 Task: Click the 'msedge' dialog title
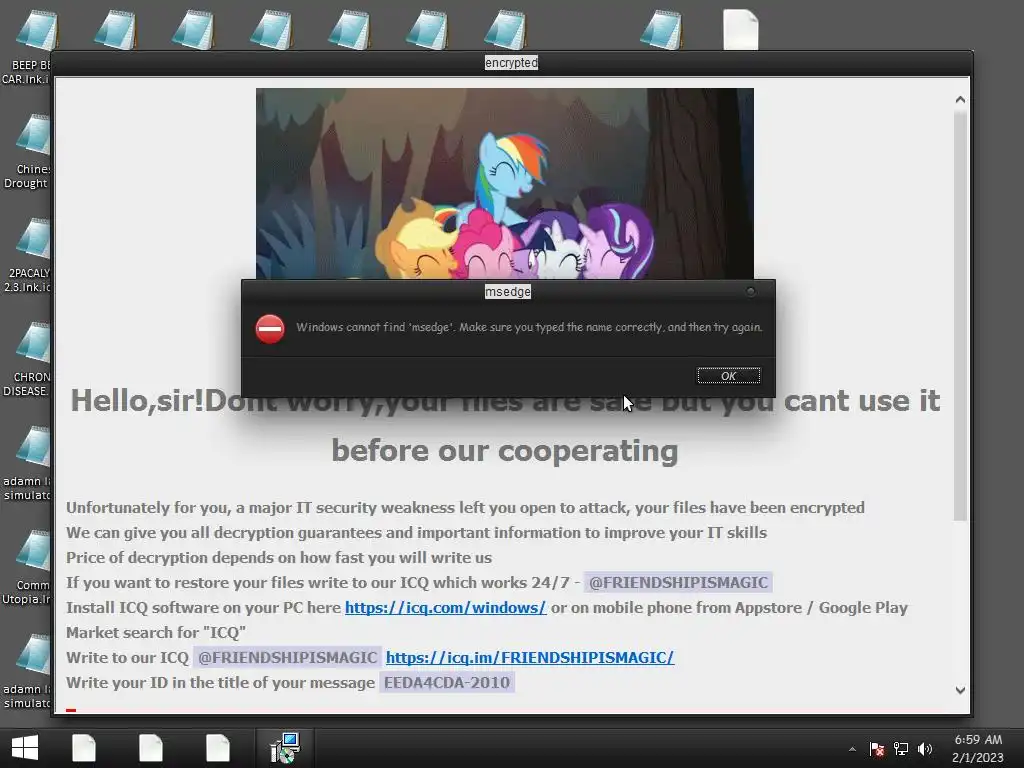tap(507, 291)
